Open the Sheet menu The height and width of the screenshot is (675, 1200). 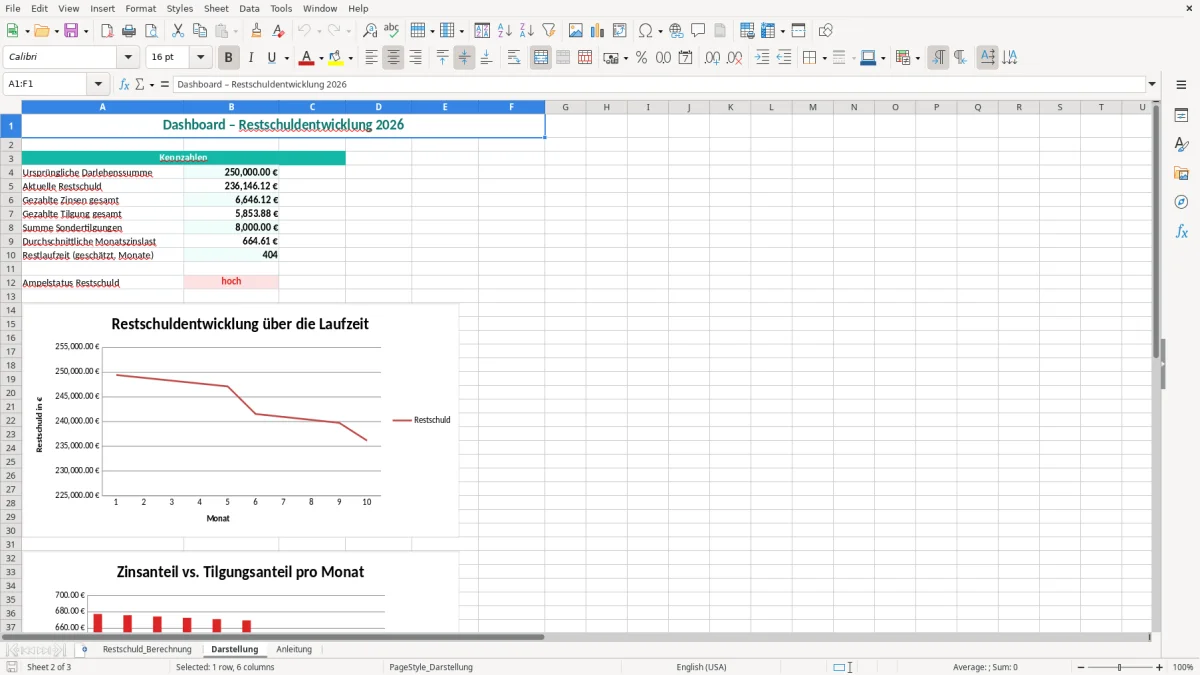tap(216, 8)
